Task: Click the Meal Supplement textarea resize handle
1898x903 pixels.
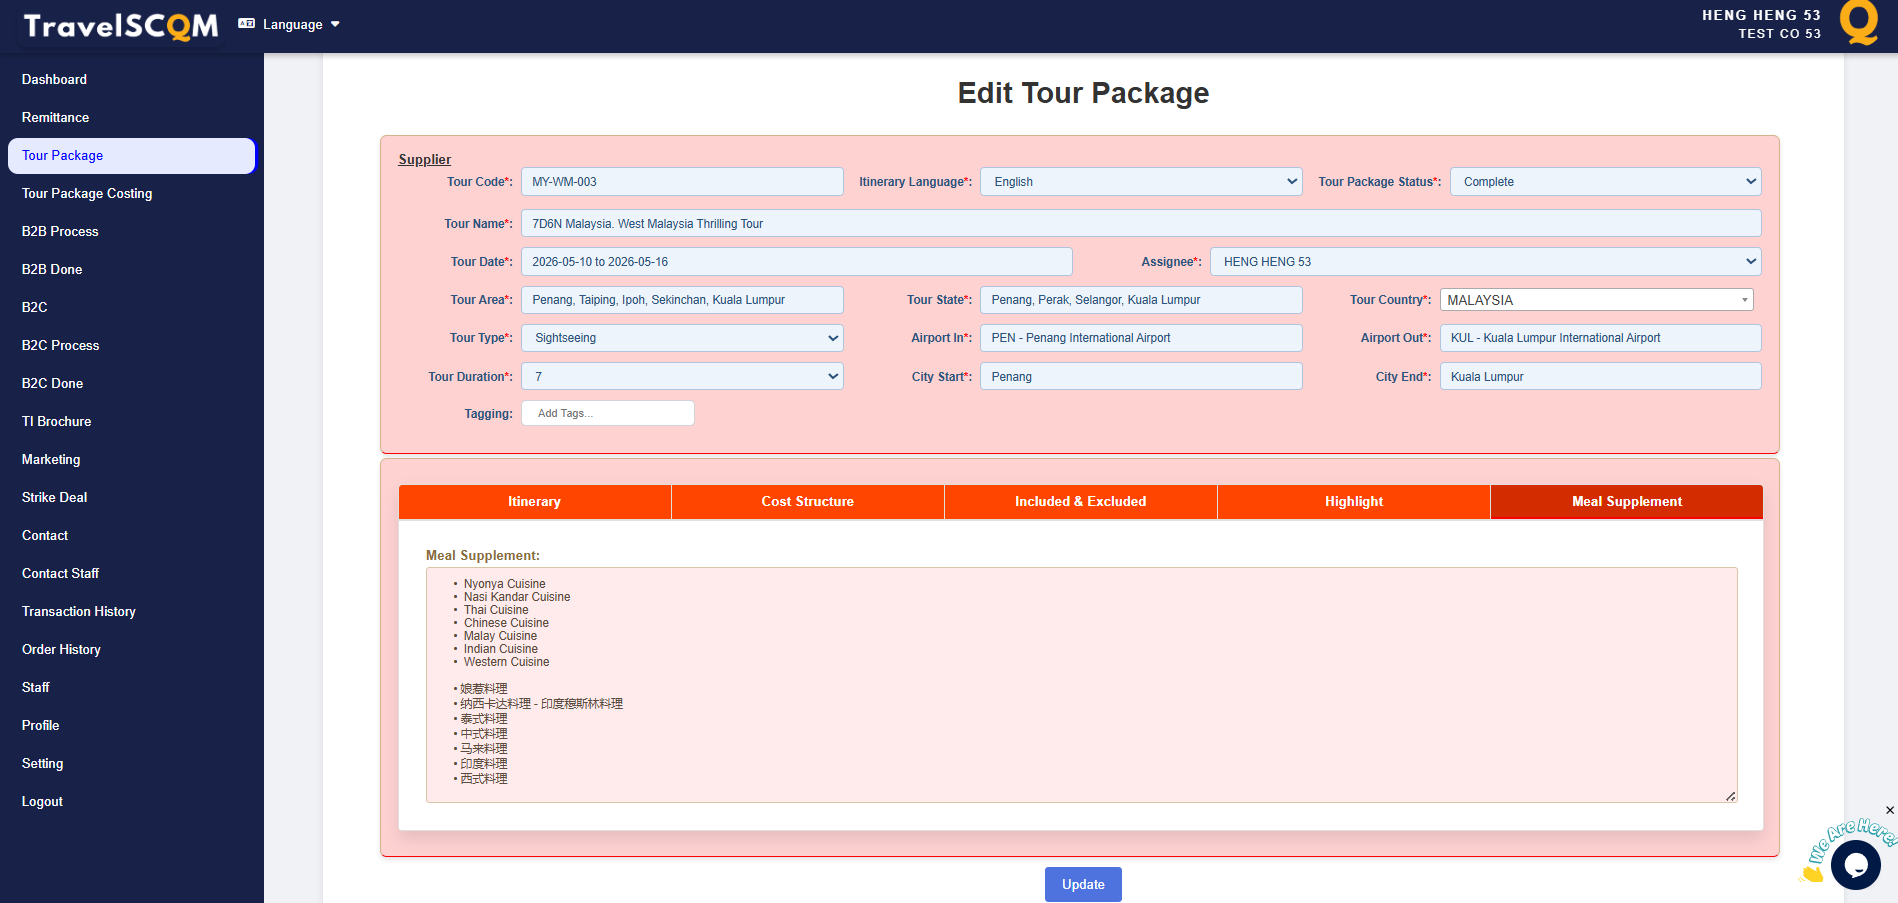Action: click(x=1730, y=796)
